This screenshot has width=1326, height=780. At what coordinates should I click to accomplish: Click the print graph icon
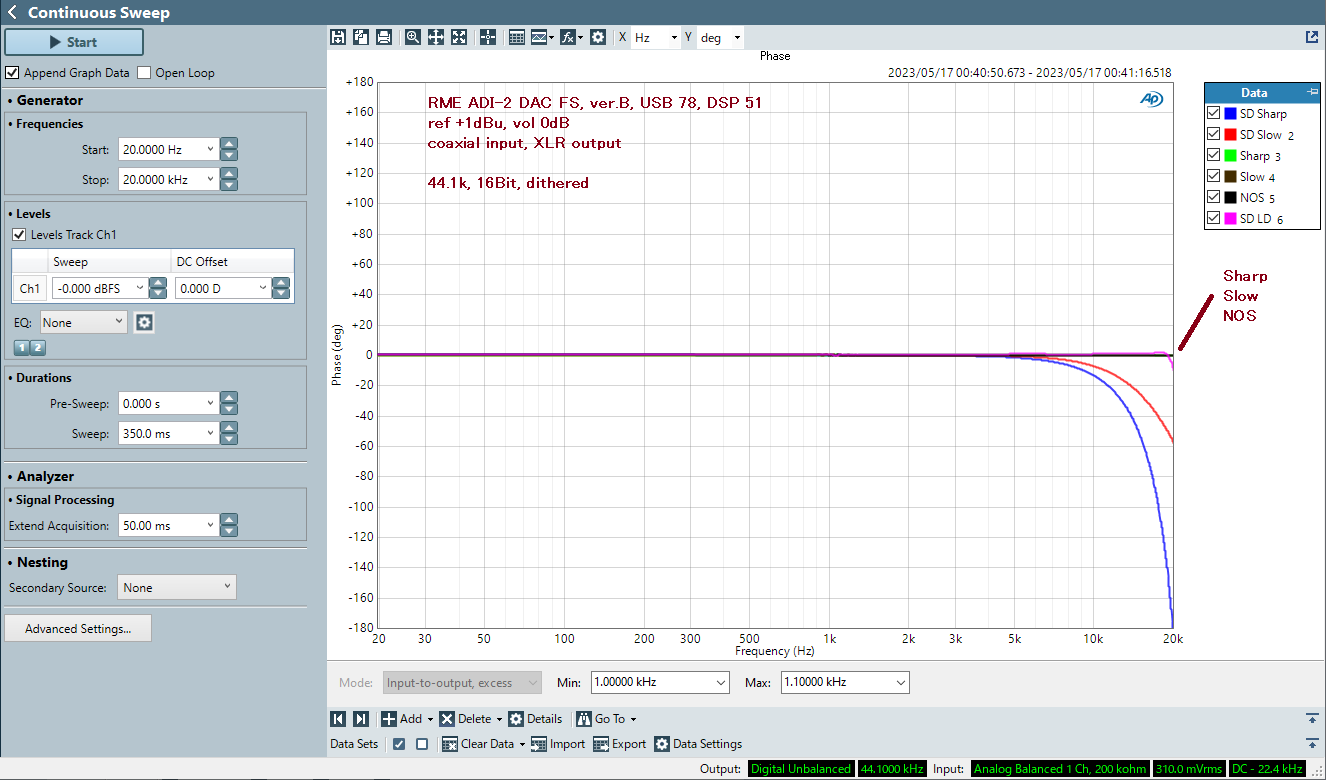tap(384, 37)
